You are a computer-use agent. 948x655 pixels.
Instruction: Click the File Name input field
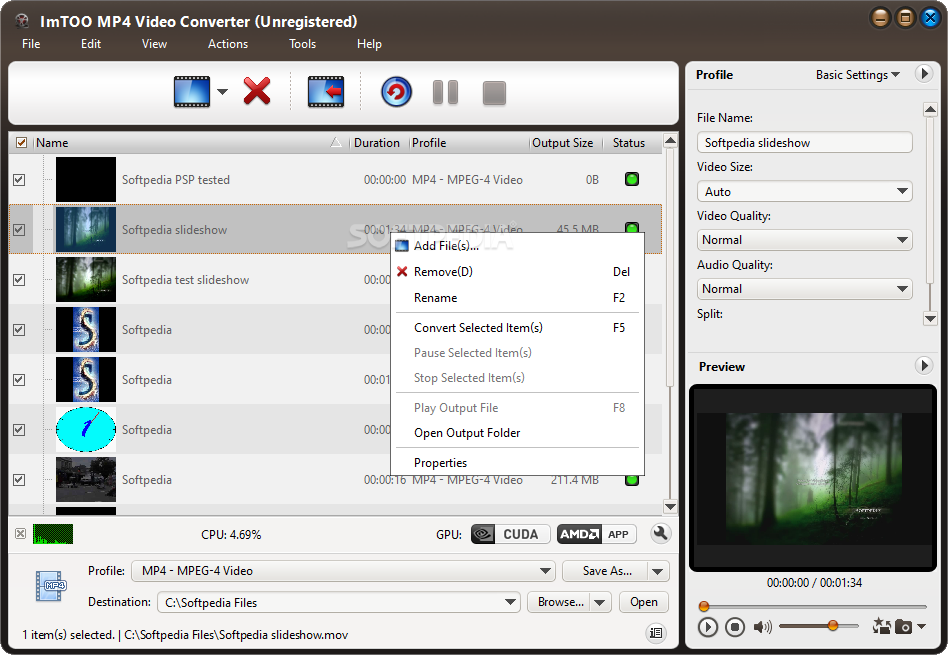[804, 143]
